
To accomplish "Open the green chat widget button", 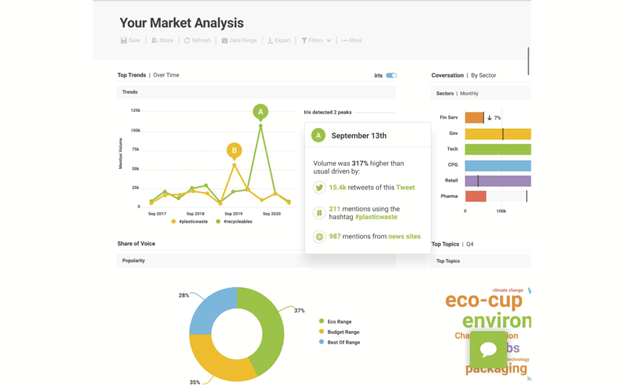I will [x=488, y=349].
